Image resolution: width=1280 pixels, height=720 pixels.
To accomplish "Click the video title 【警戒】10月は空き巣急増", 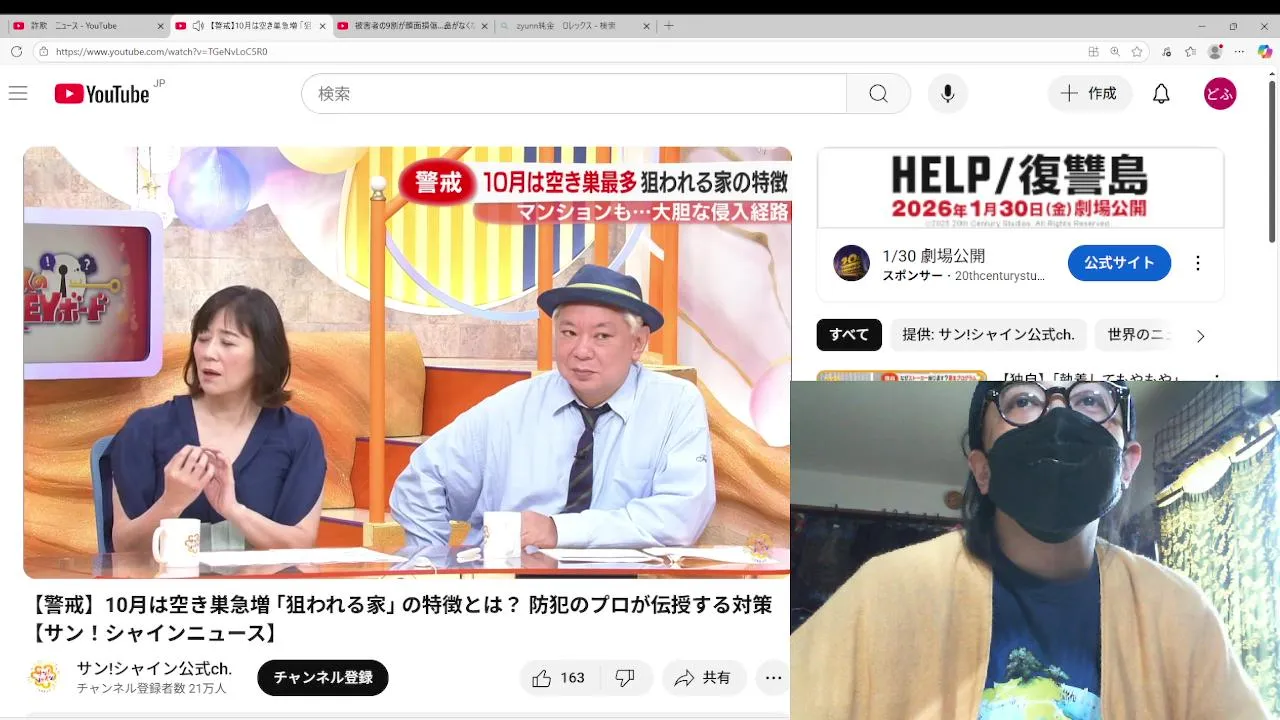I will tap(402, 619).
